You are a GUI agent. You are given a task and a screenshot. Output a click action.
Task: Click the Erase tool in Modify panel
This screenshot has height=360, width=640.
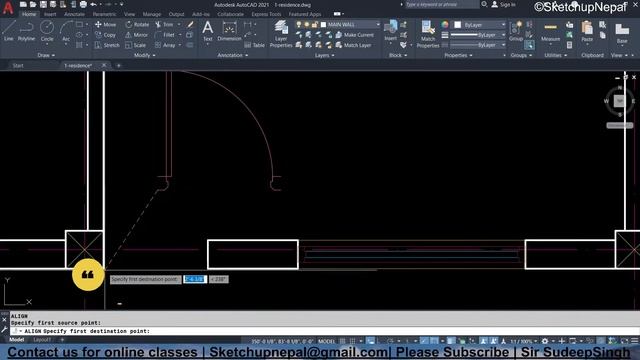coord(190,24)
